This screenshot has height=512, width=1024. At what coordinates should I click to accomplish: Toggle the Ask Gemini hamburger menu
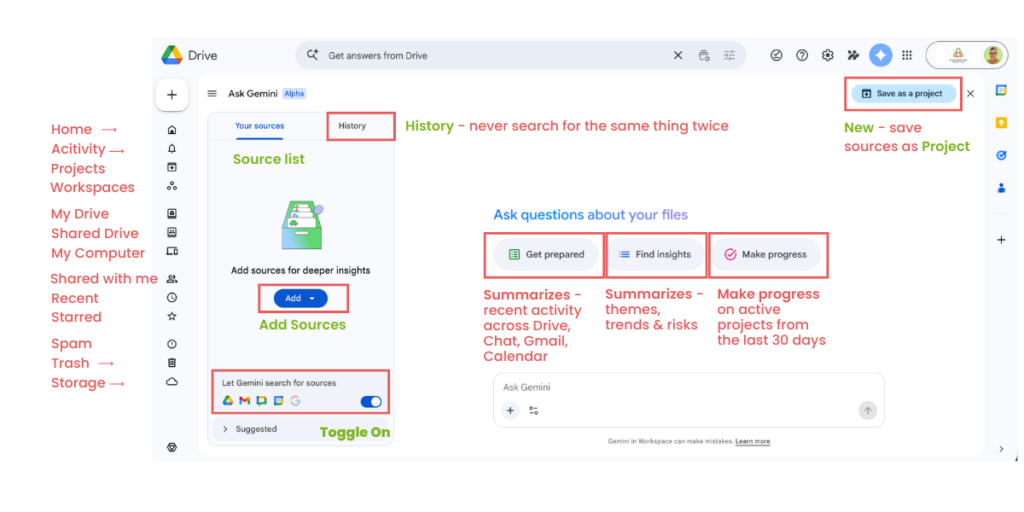click(212, 93)
